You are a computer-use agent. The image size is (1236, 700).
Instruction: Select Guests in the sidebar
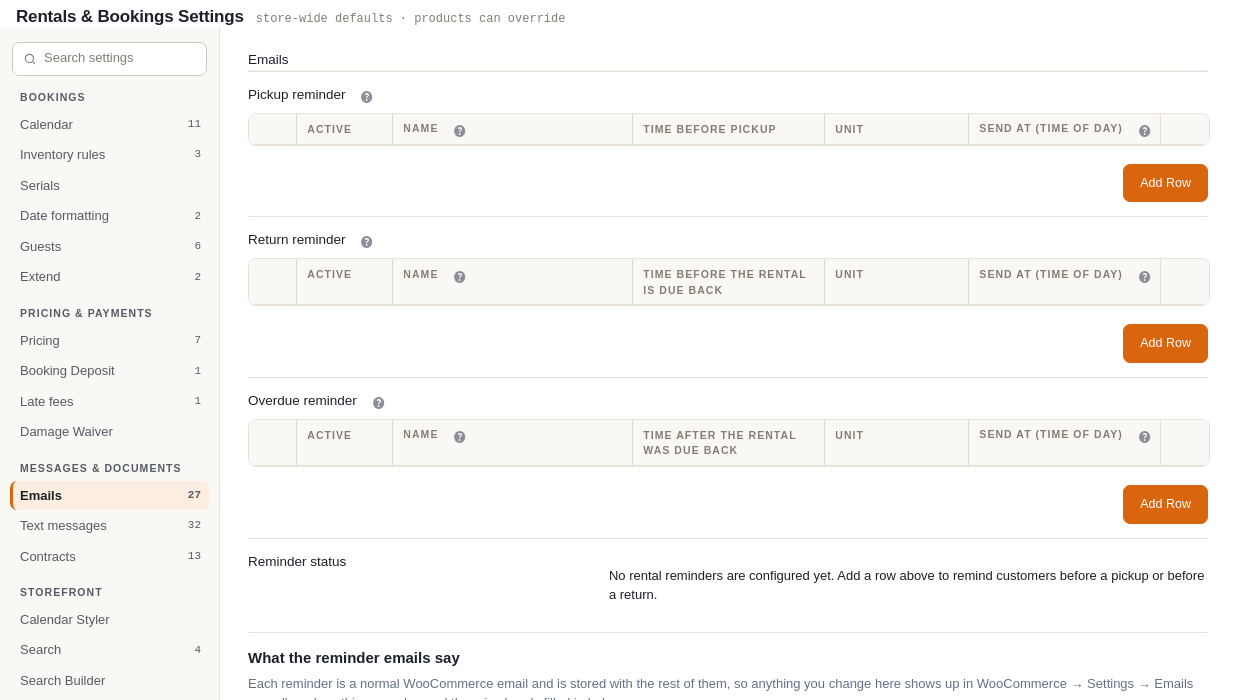coord(110,247)
